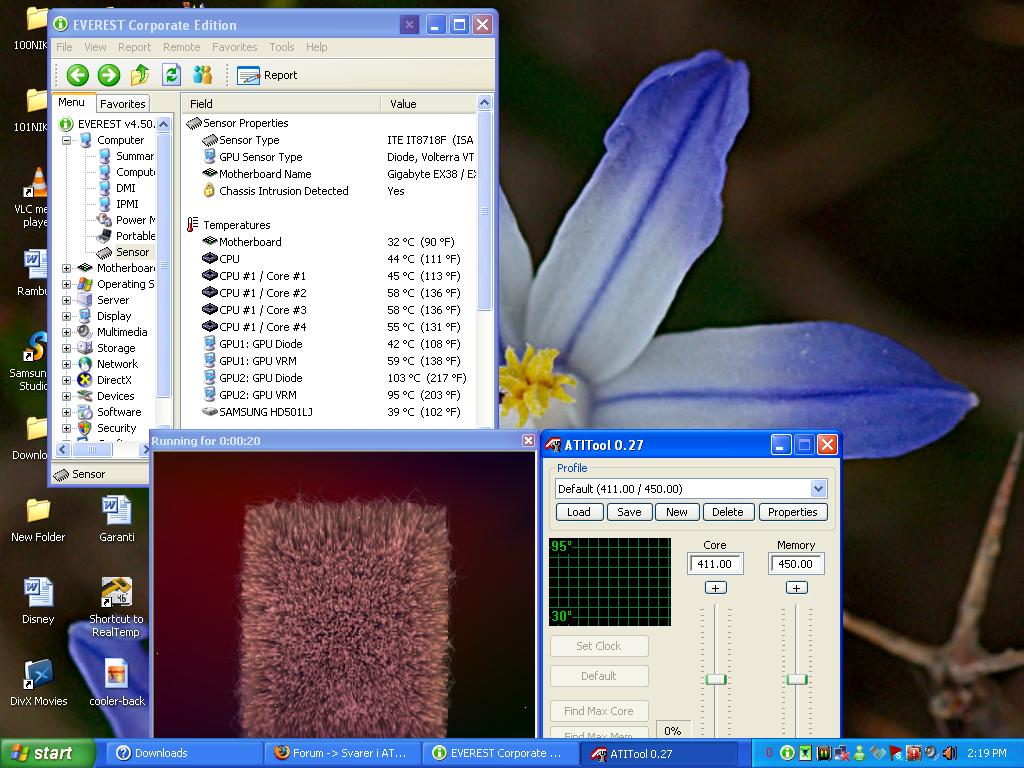This screenshot has width=1024, height=768.
Task: Switch to the Menu tab in EVEREST
Action: coord(71,103)
